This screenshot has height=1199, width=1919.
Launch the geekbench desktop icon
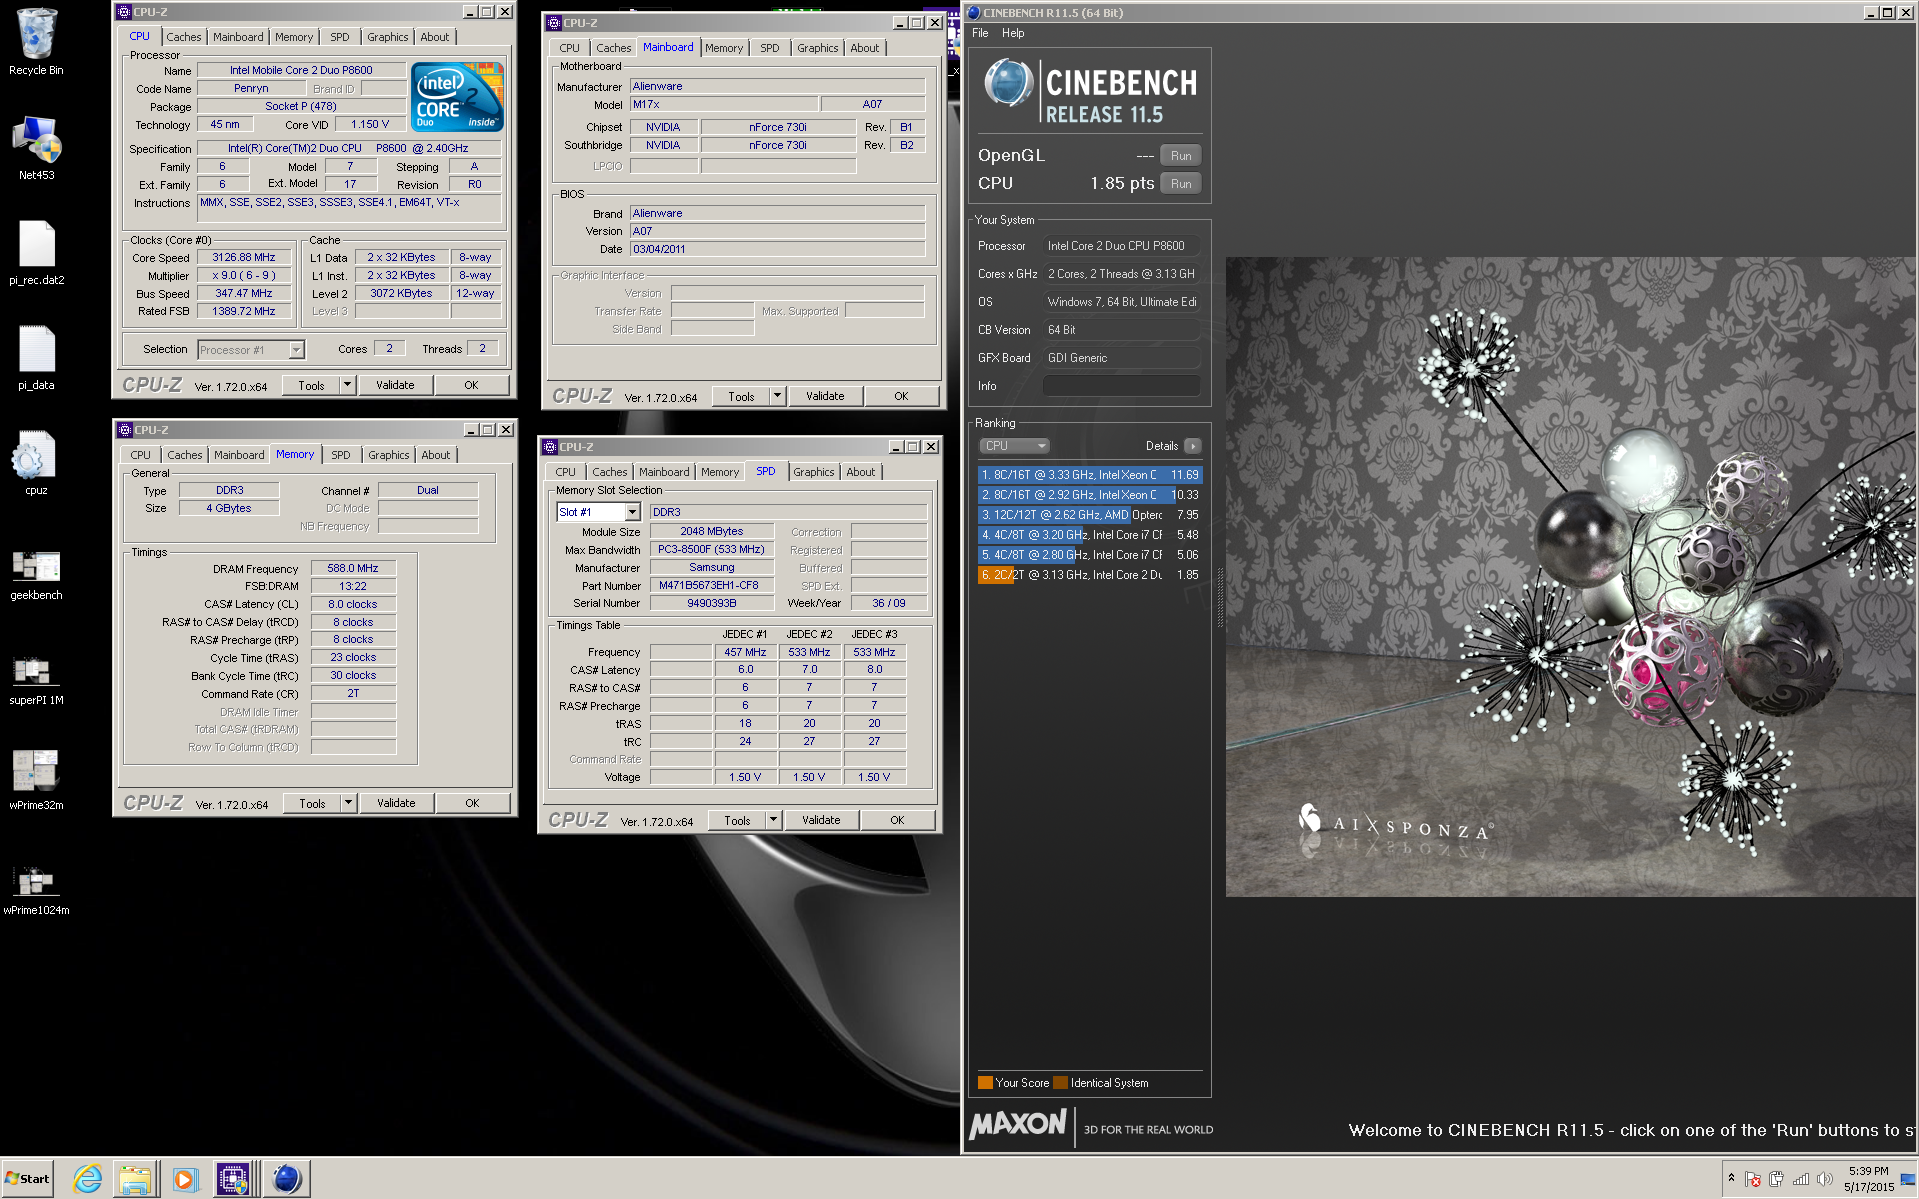click(x=36, y=574)
